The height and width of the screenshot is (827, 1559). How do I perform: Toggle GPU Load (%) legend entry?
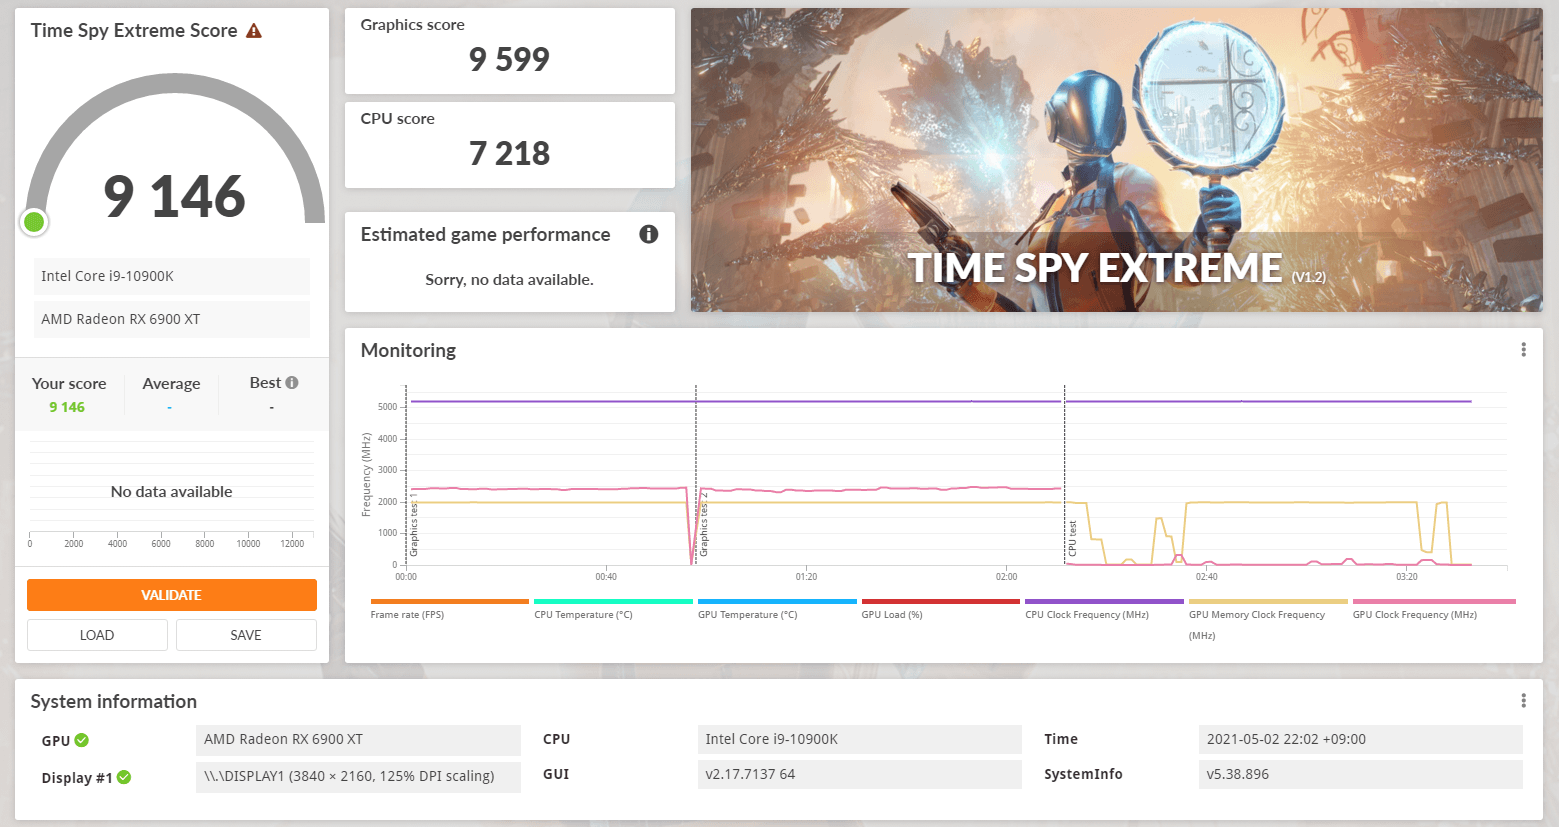click(x=892, y=615)
